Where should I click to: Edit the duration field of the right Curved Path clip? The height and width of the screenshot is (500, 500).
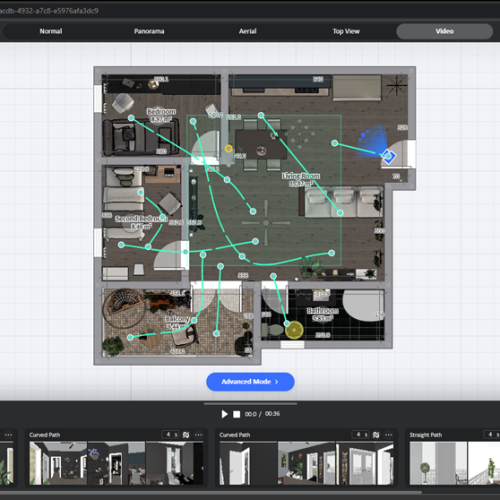tap(361, 434)
